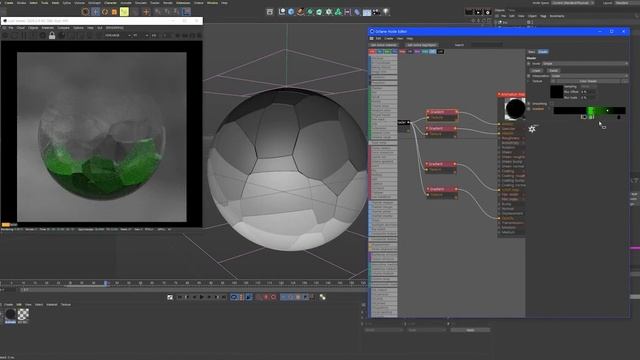Open the Mode dropdown in Shader panel
Screen dimensions: 640x360
click(584, 64)
